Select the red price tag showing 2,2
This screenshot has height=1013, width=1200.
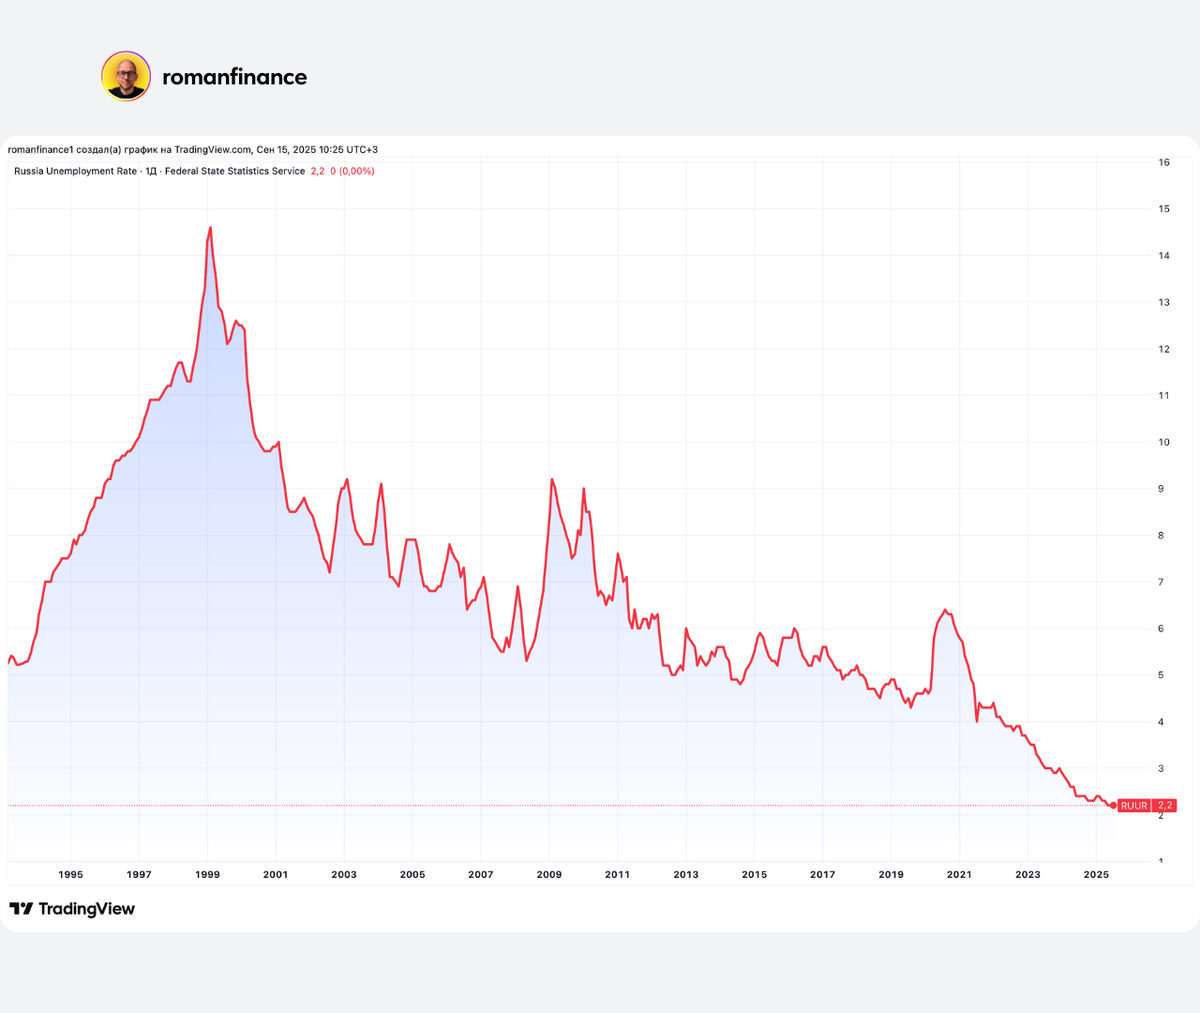pyautogui.click(x=1164, y=805)
